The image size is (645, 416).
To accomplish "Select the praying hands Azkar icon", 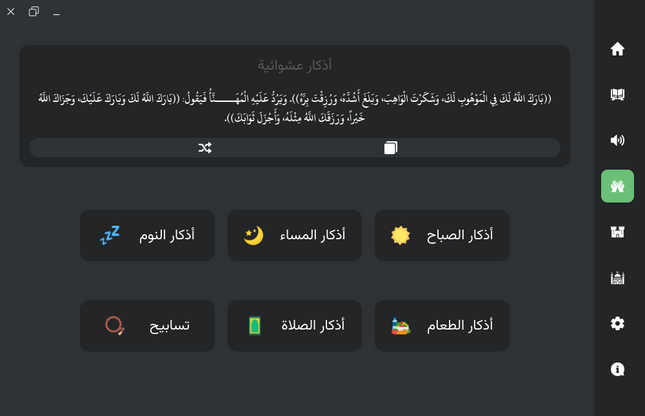I will pos(617,186).
